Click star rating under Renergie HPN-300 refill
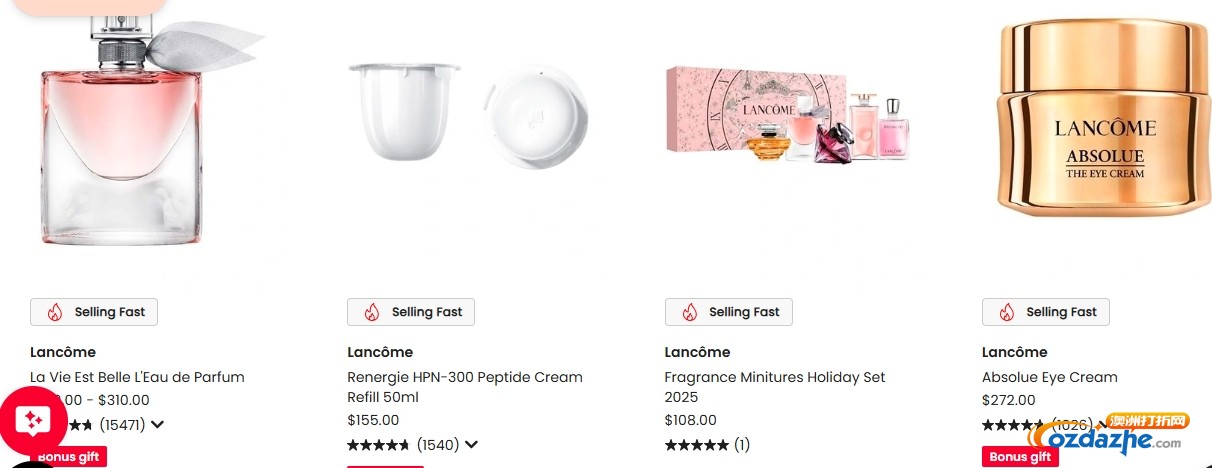Screen dimensions: 1212x468 [378, 445]
